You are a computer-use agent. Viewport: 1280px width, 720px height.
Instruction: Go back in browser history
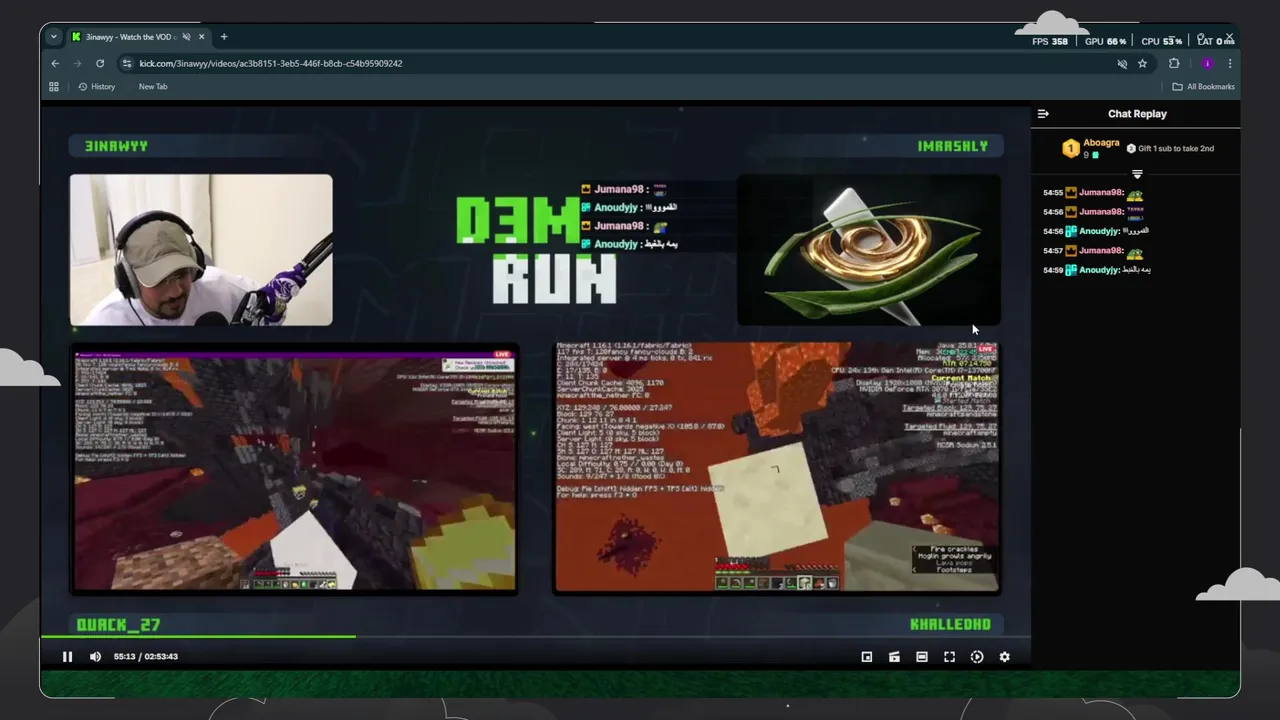click(55, 63)
